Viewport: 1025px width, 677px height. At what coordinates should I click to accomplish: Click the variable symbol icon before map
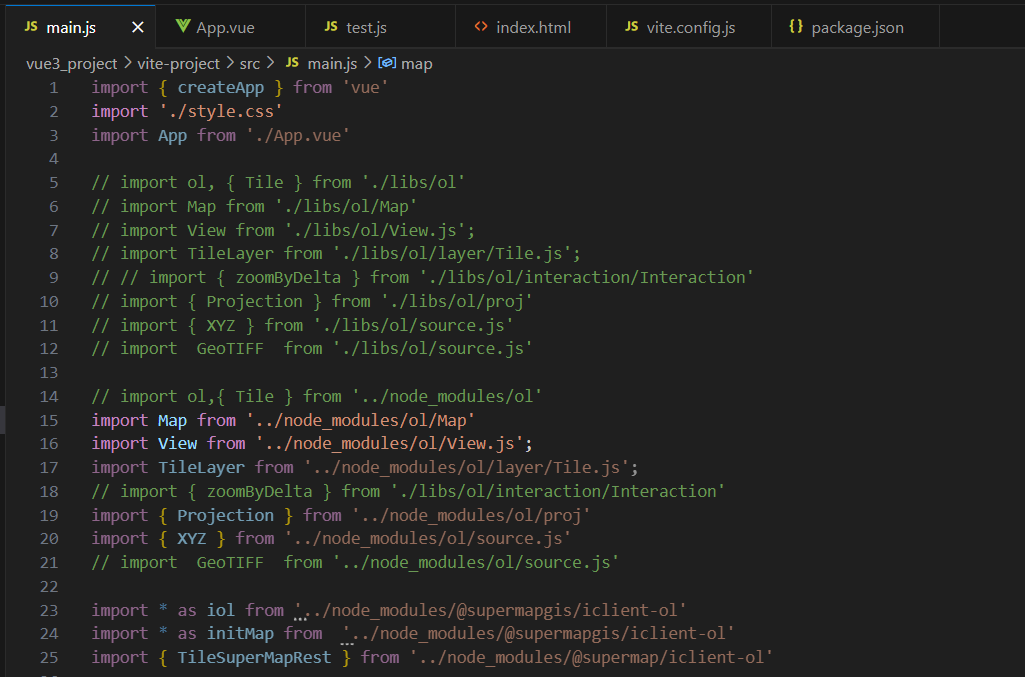(x=387, y=63)
